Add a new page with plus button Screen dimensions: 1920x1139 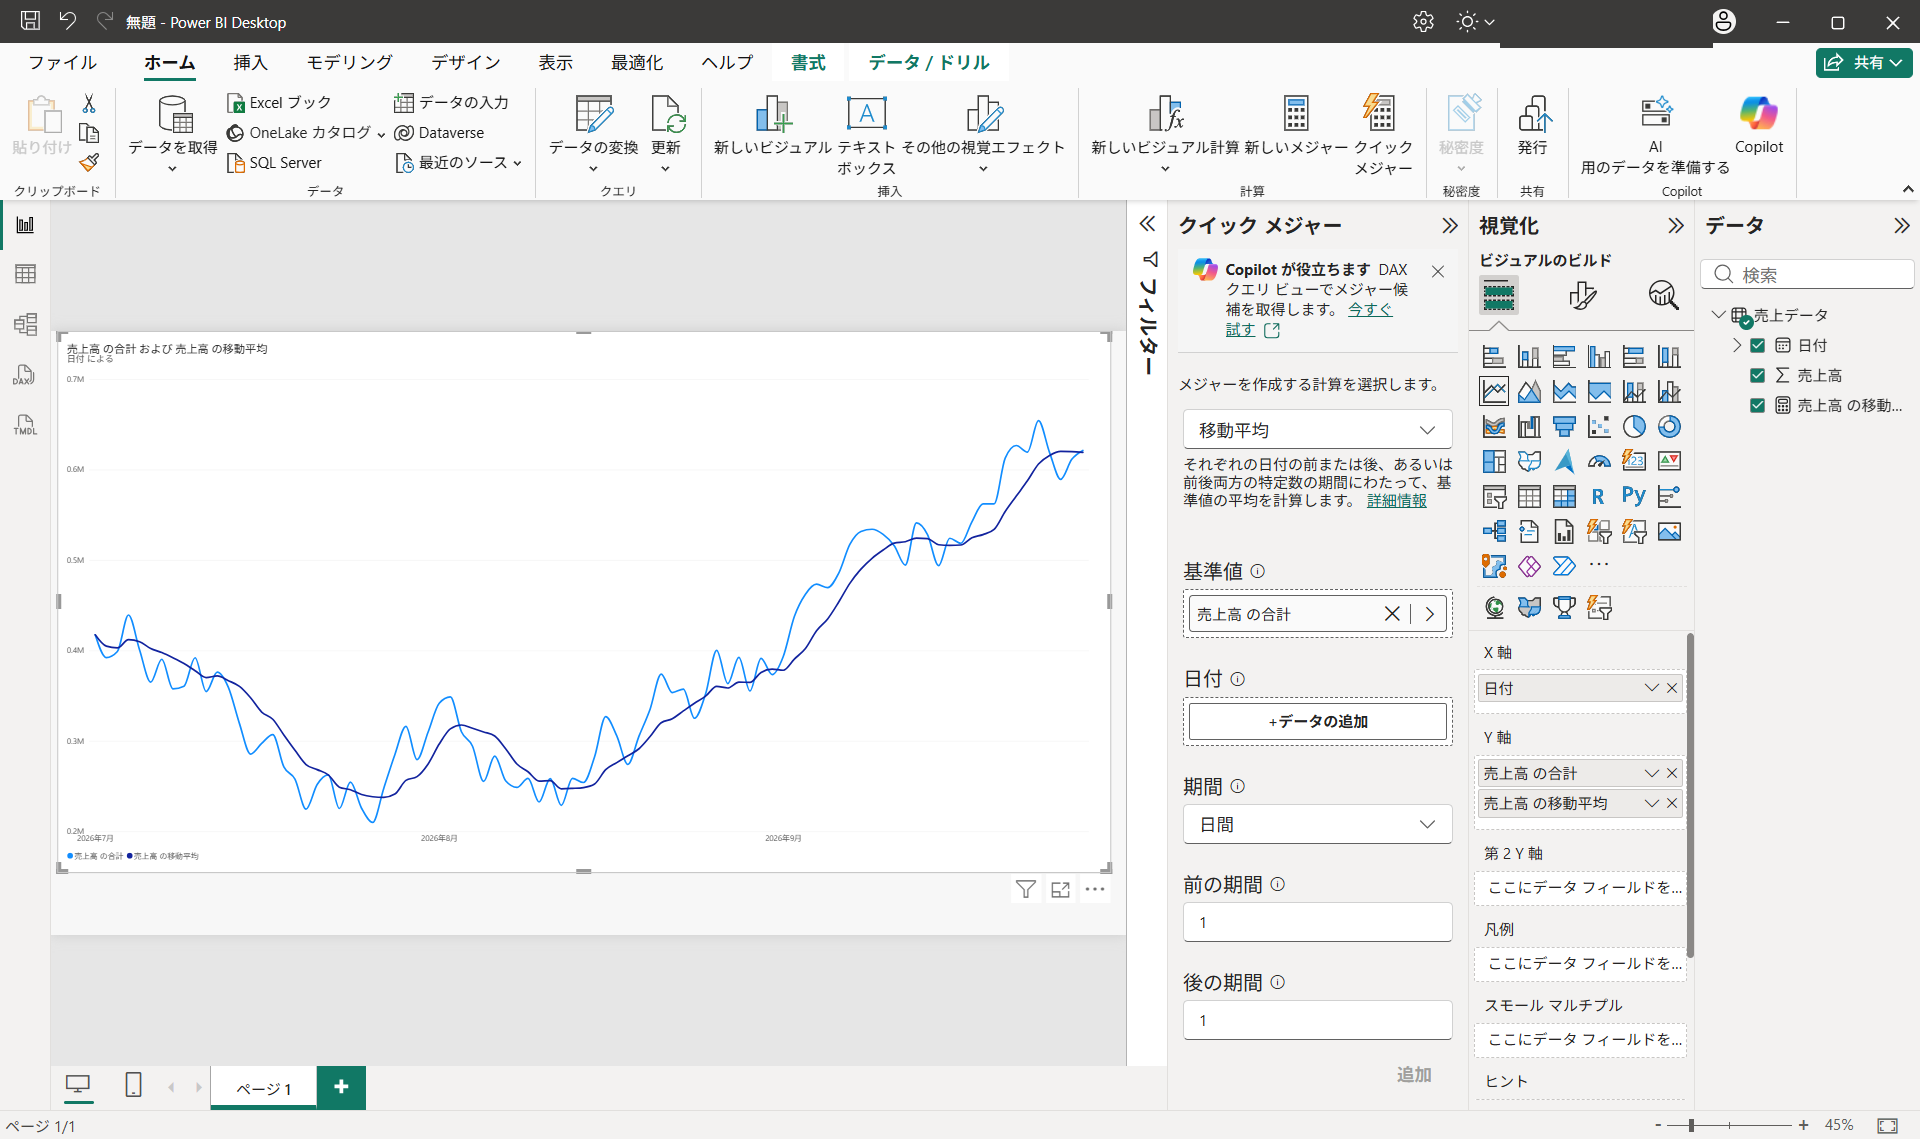coord(341,1087)
